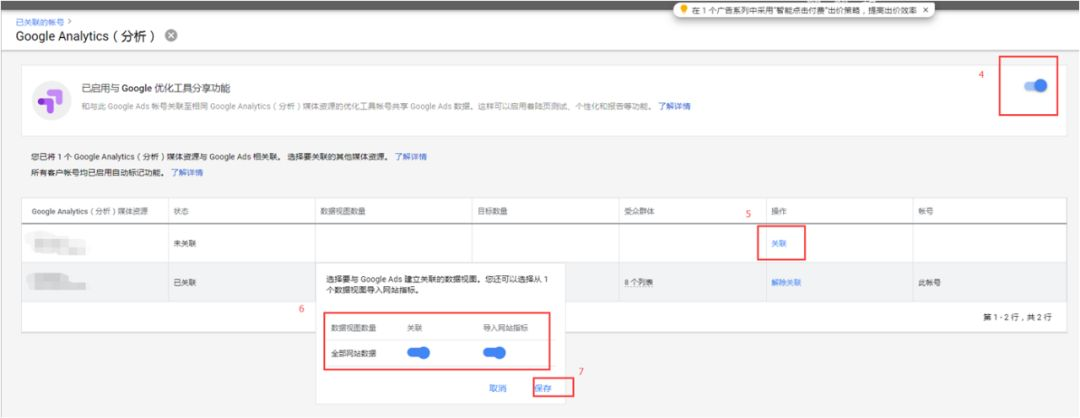
Task: Dismiss the smart bidding tip notification
Action: pos(925,10)
